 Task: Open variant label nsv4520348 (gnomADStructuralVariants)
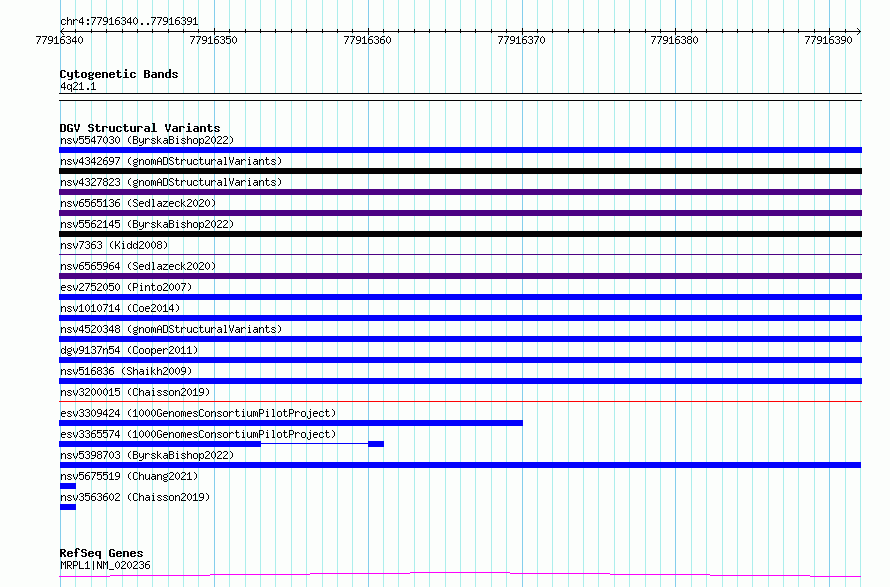171,329
